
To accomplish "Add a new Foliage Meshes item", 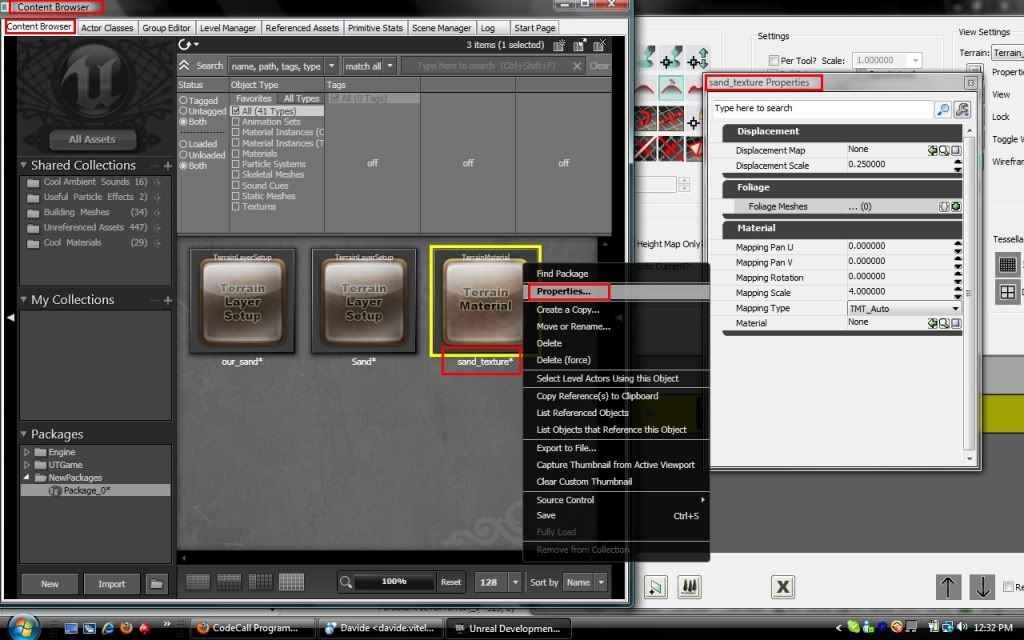I will (x=956, y=206).
